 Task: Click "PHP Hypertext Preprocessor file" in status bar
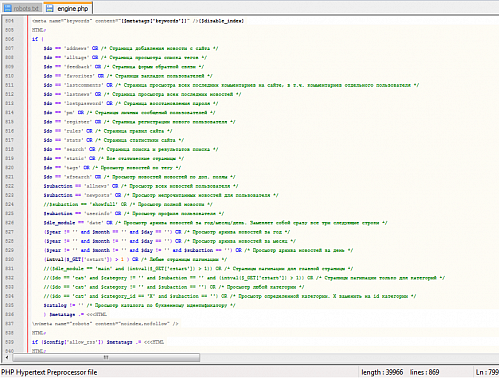(49, 372)
